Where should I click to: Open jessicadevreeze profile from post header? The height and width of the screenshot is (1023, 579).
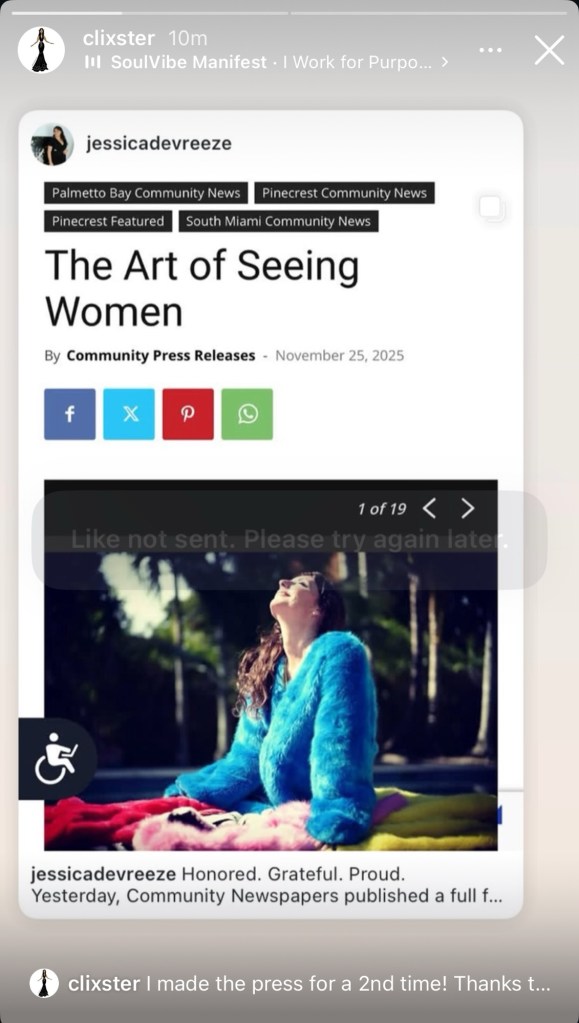pyautogui.click(x=159, y=144)
